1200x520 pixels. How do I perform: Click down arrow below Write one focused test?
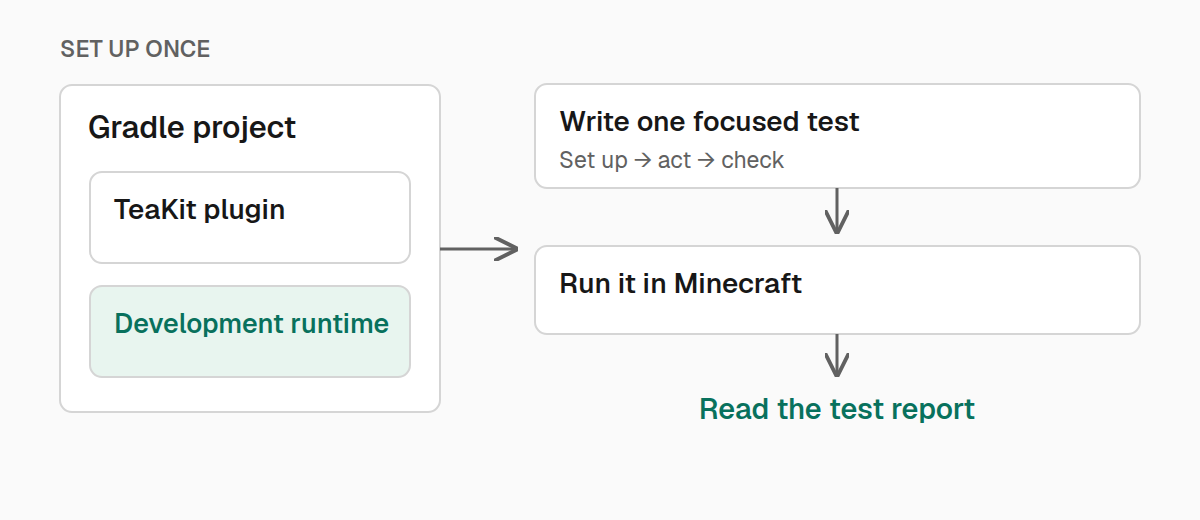click(837, 211)
